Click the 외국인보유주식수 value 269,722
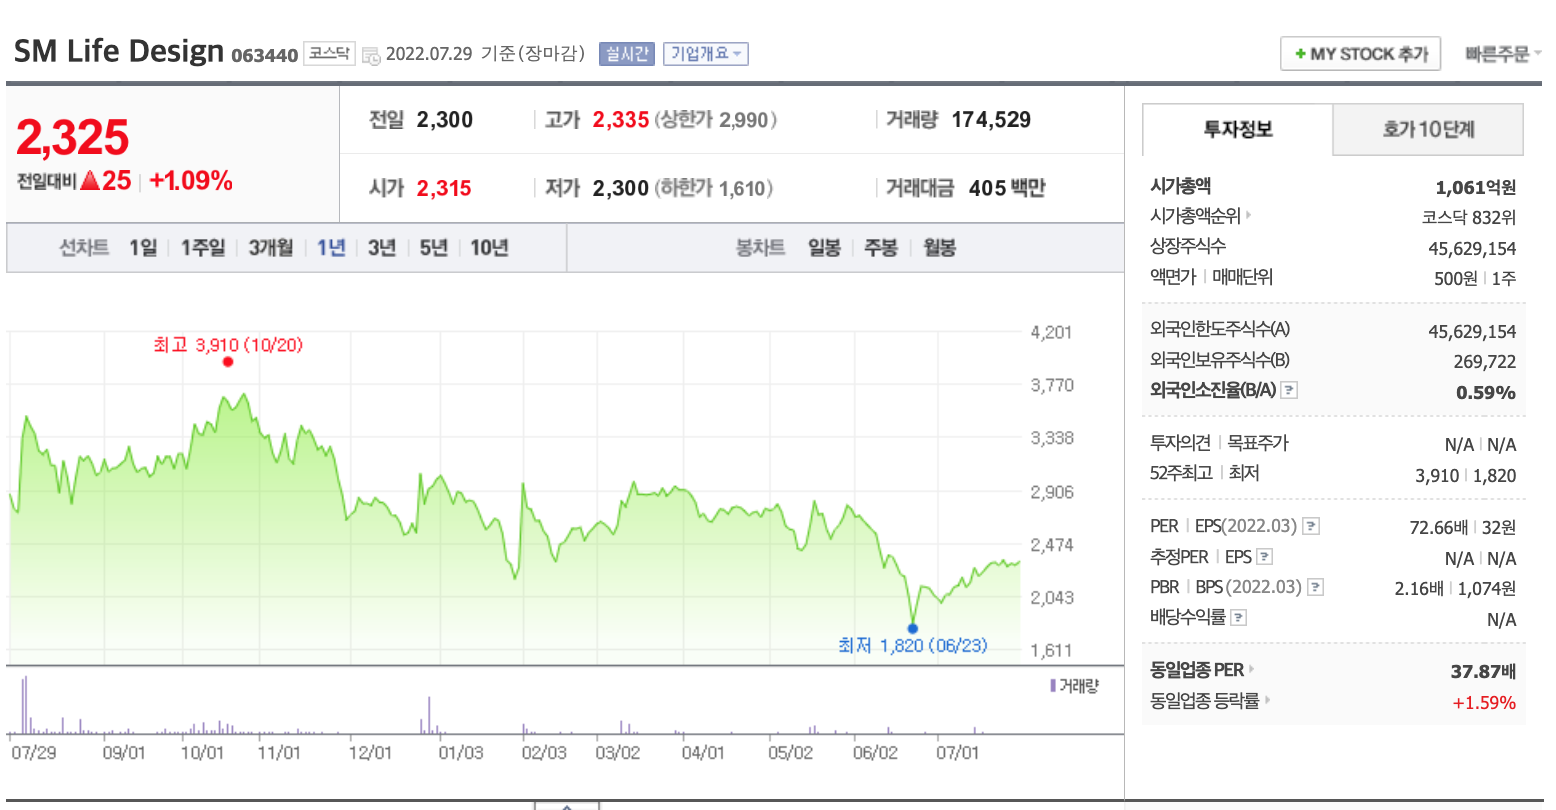The width and height of the screenshot is (1556, 810). (x=1485, y=362)
